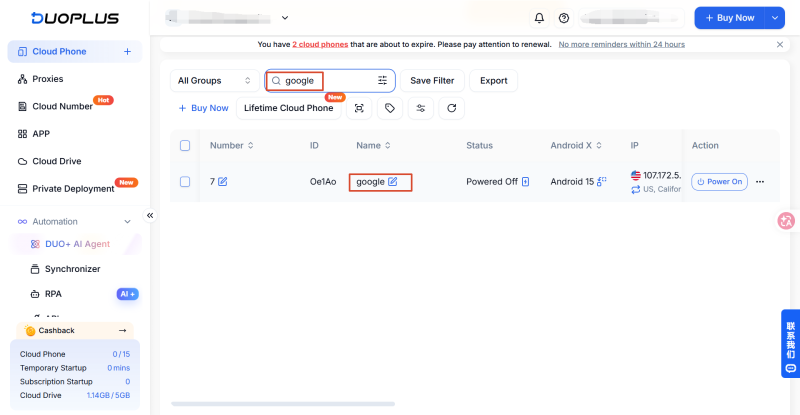Open Cloud Drive from sidebar
Viewport: 800px width, 415px height.
point(57,161)
